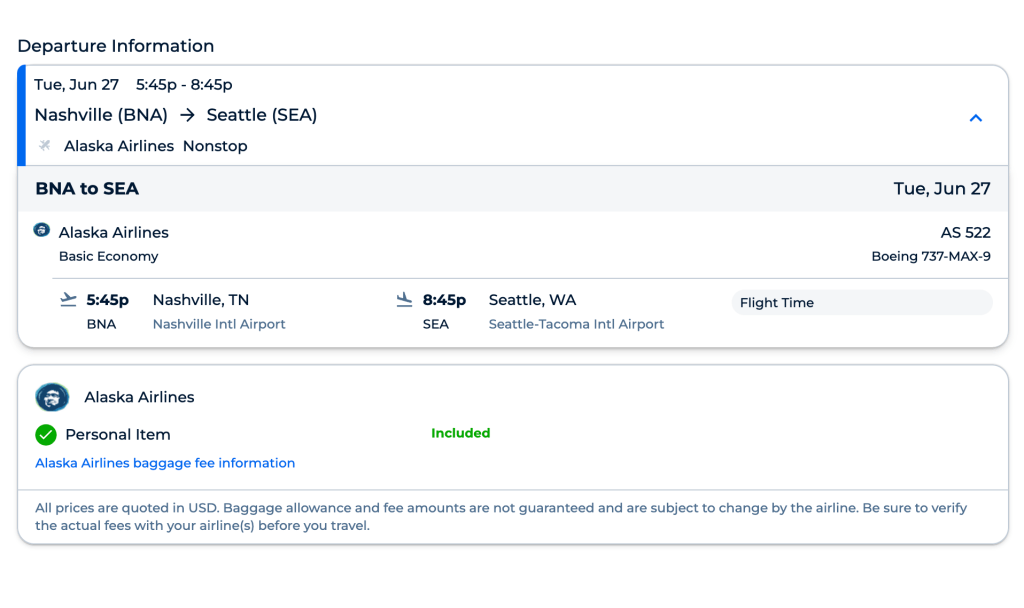The width and height of the screenshot is (1024, 608).
Task: Click the green Included label
Action: pyautogui.click(x=460, y=433)
